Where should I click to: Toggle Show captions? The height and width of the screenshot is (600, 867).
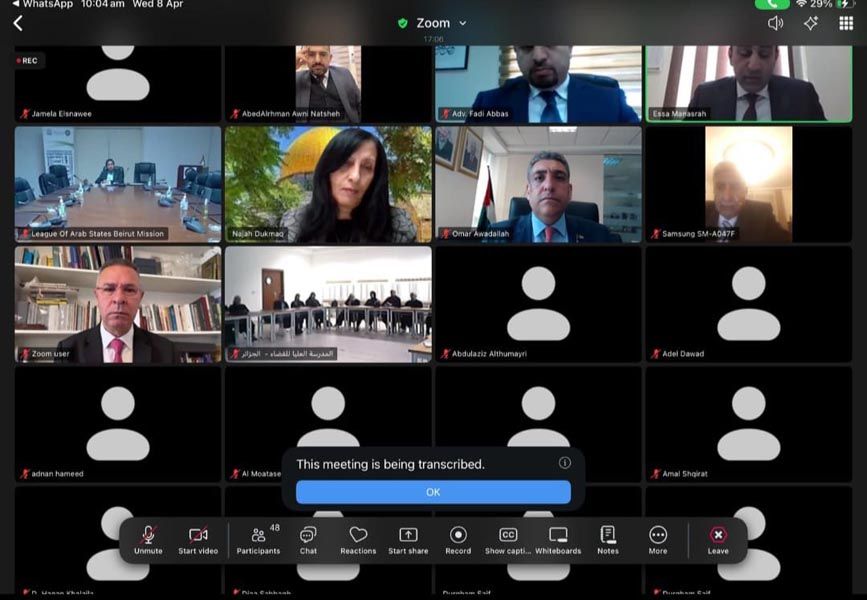tap(508, 540)
